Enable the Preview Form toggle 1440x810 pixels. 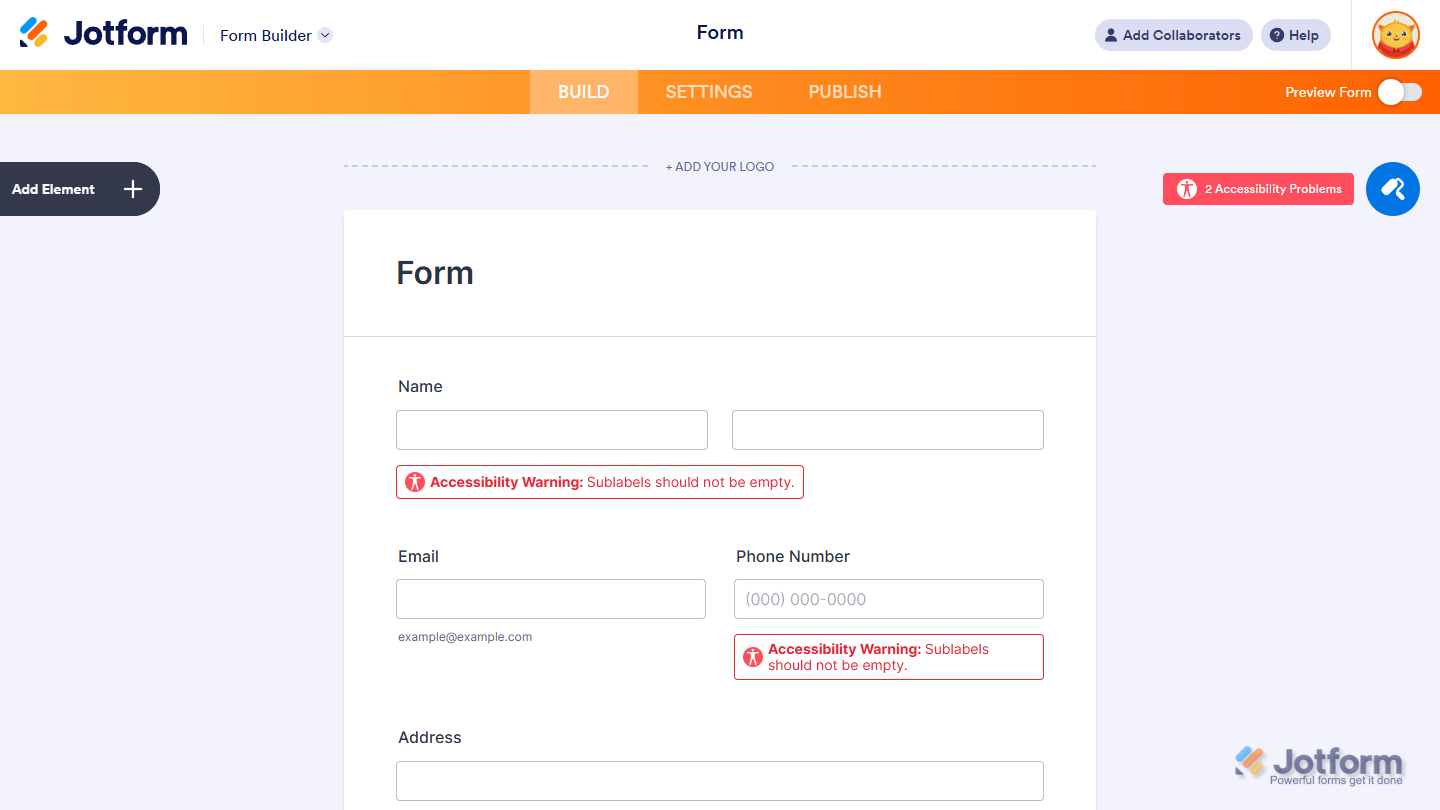(1399, 91)
